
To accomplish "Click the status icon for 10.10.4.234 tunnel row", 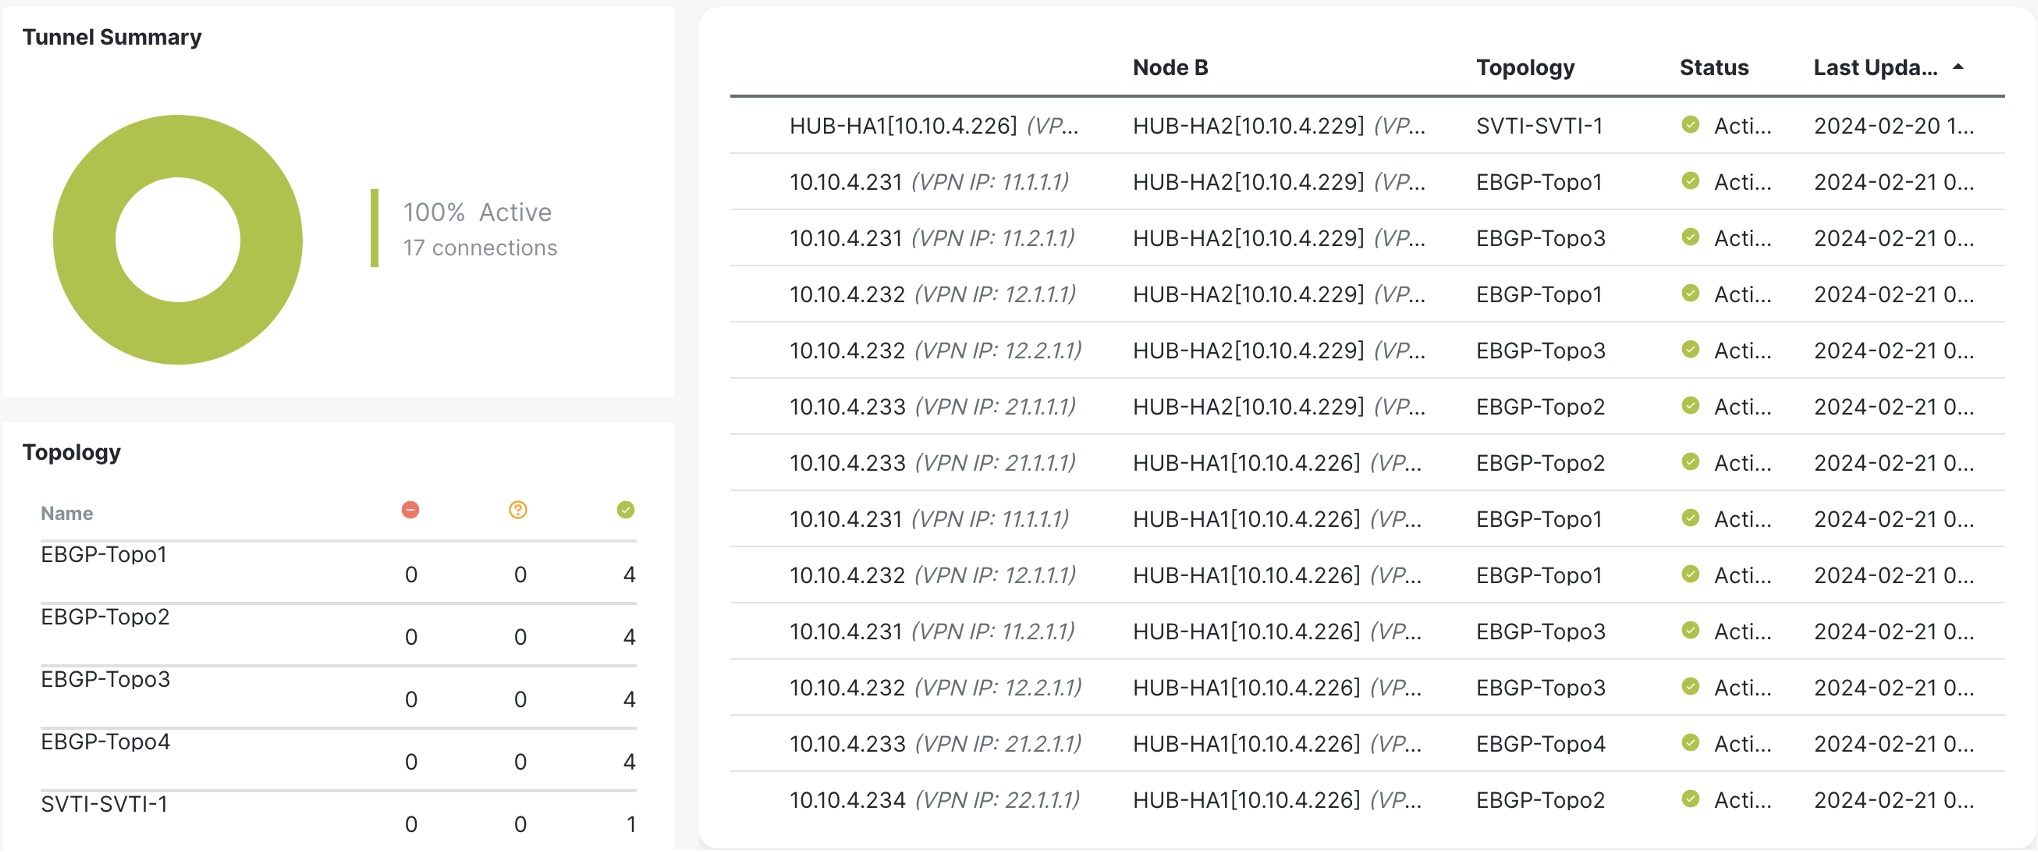I will (1691, 799).
